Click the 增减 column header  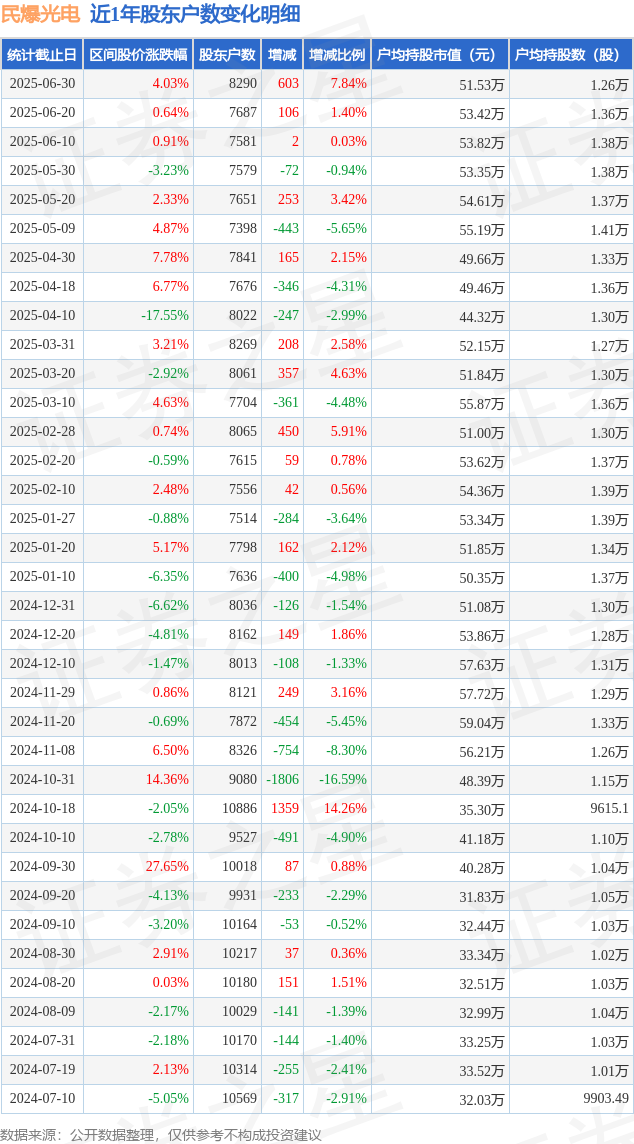[282, 55]
